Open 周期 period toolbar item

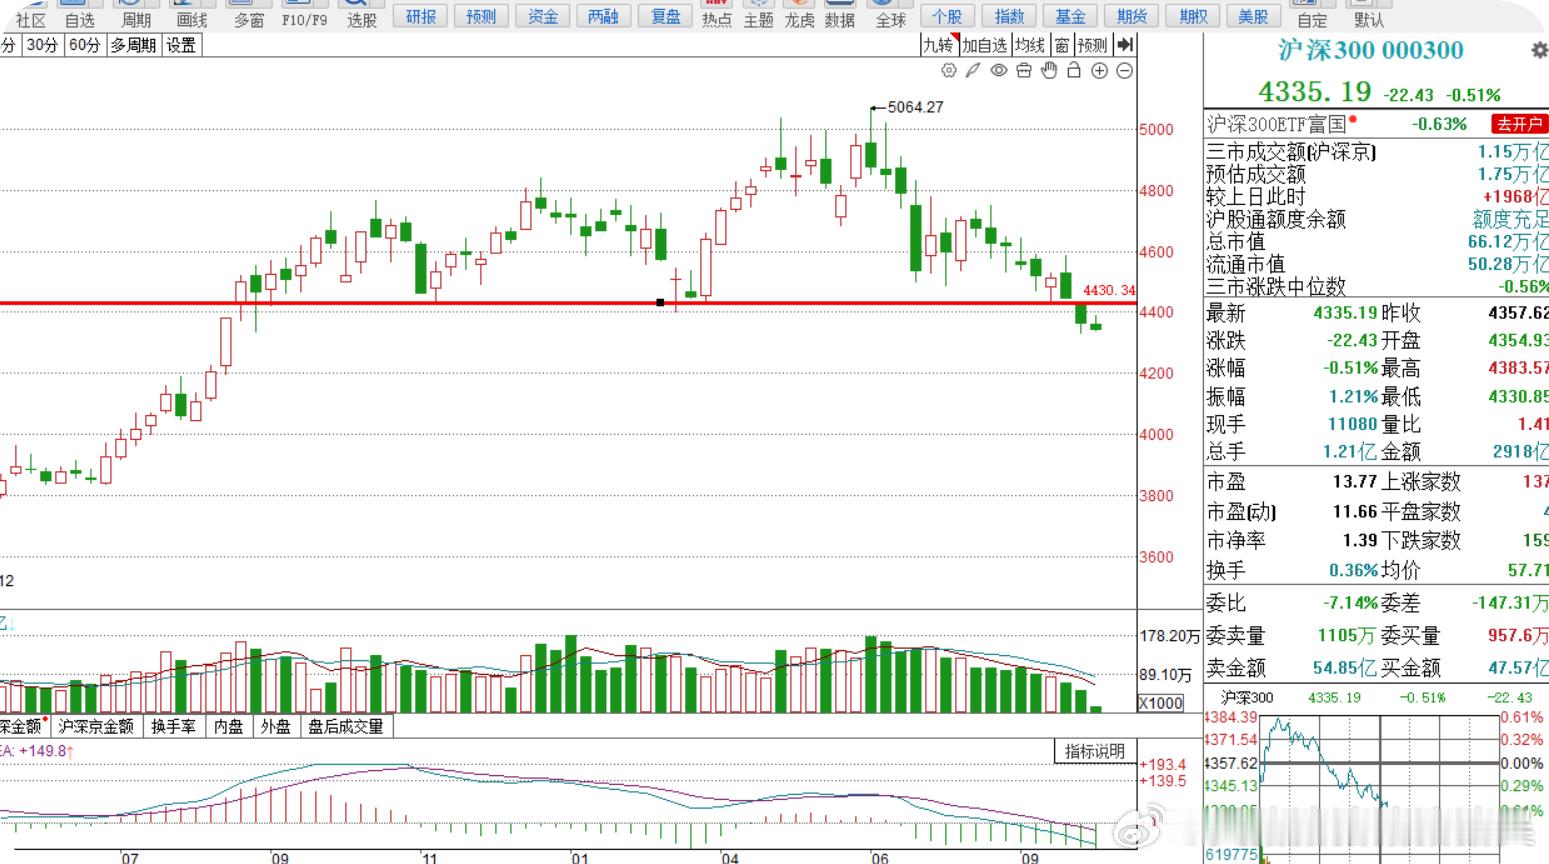tap(136, 13)
